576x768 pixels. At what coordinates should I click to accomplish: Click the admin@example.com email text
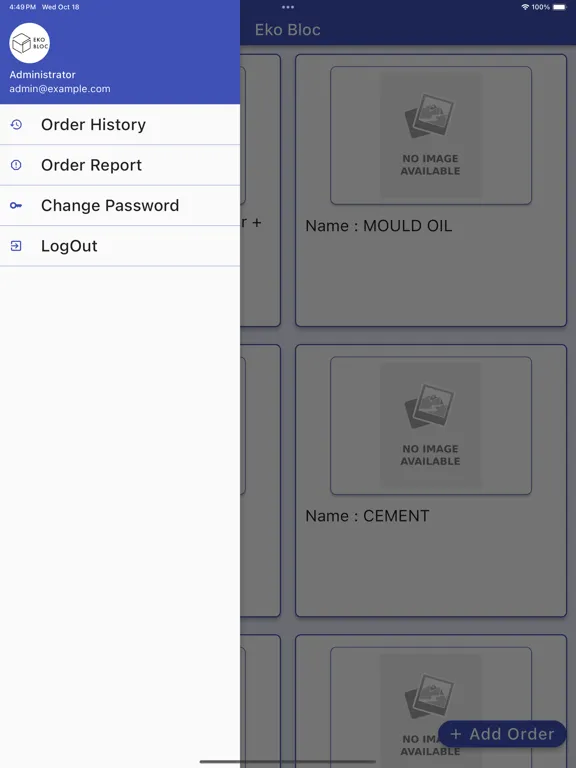[60, 89]
